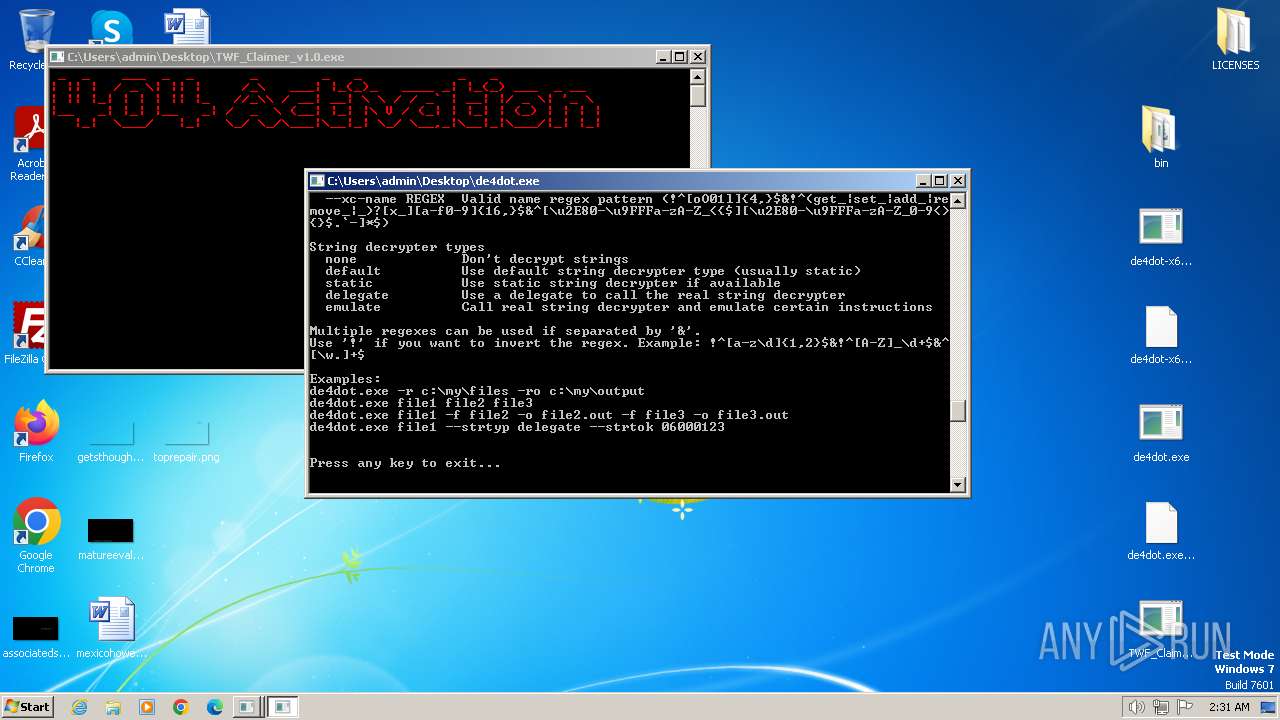This screenshot has width=1280, height=720.
Task: Click the 'String decrypter types' heading
Action: [x=397, y=247]
